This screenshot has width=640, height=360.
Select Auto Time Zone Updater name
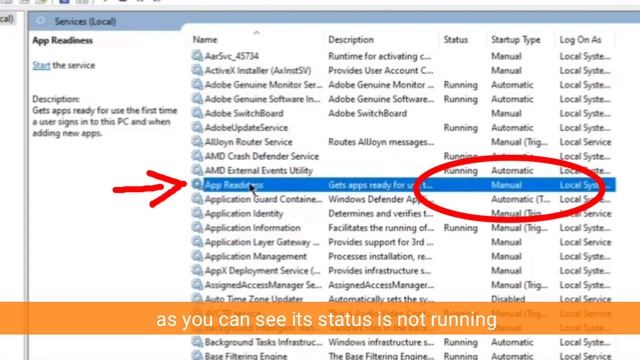coord(254,299)
